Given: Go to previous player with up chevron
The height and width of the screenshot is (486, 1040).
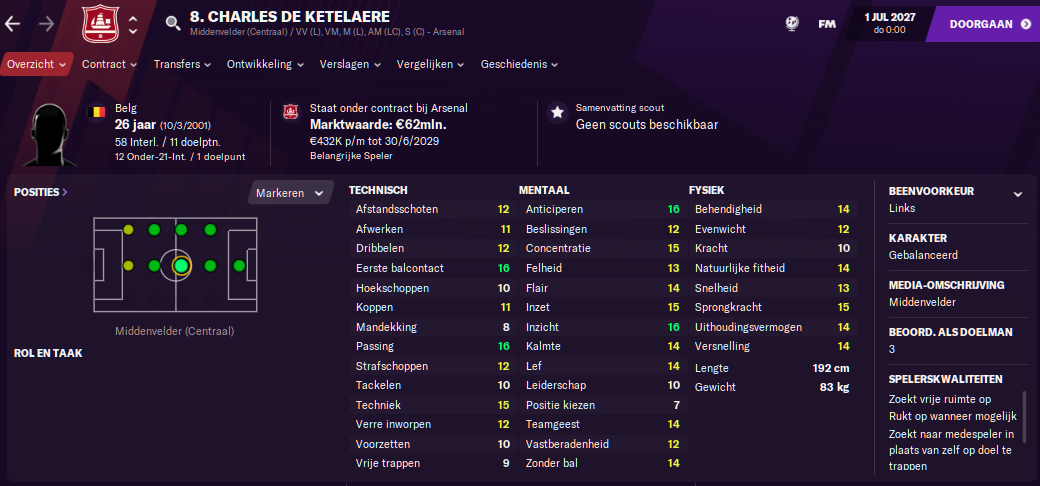Looking at the screenshot, I should [x=133, y=18].
